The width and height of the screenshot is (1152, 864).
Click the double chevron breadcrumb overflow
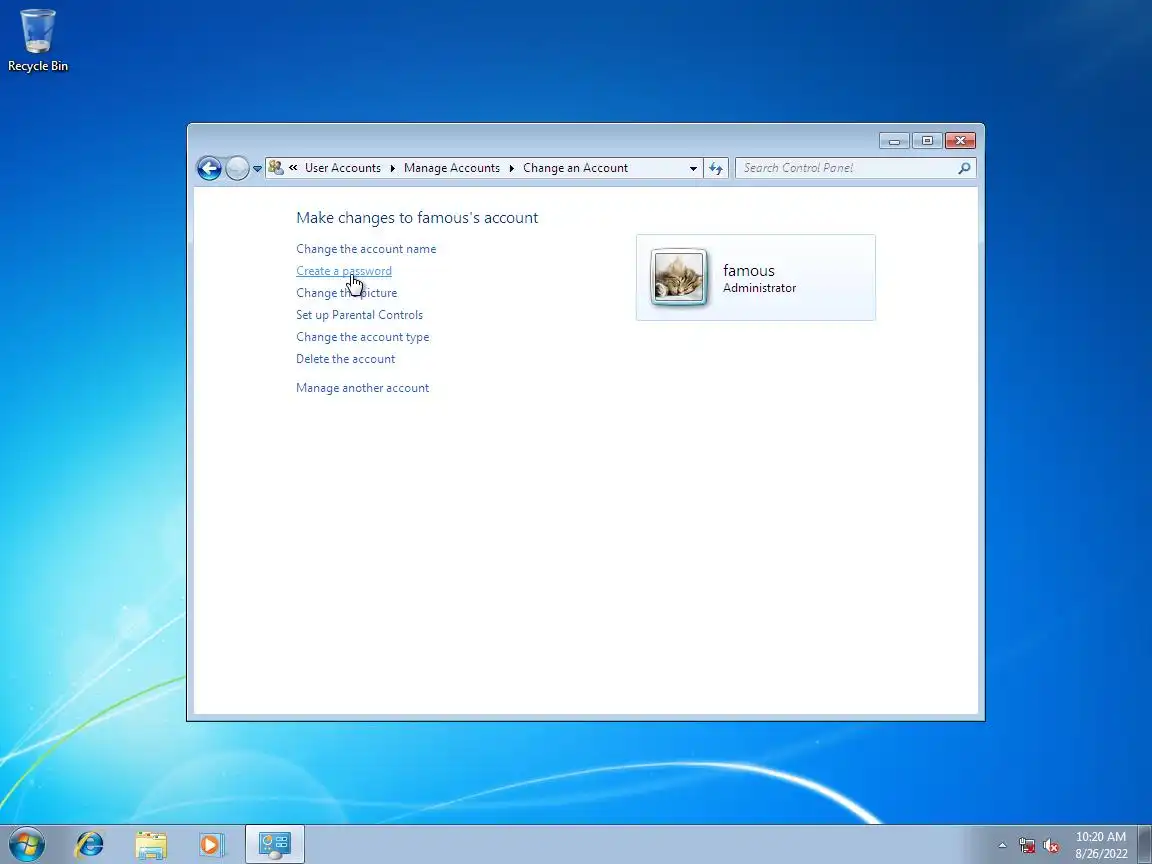pyautogui.click(x=293, y=168)
